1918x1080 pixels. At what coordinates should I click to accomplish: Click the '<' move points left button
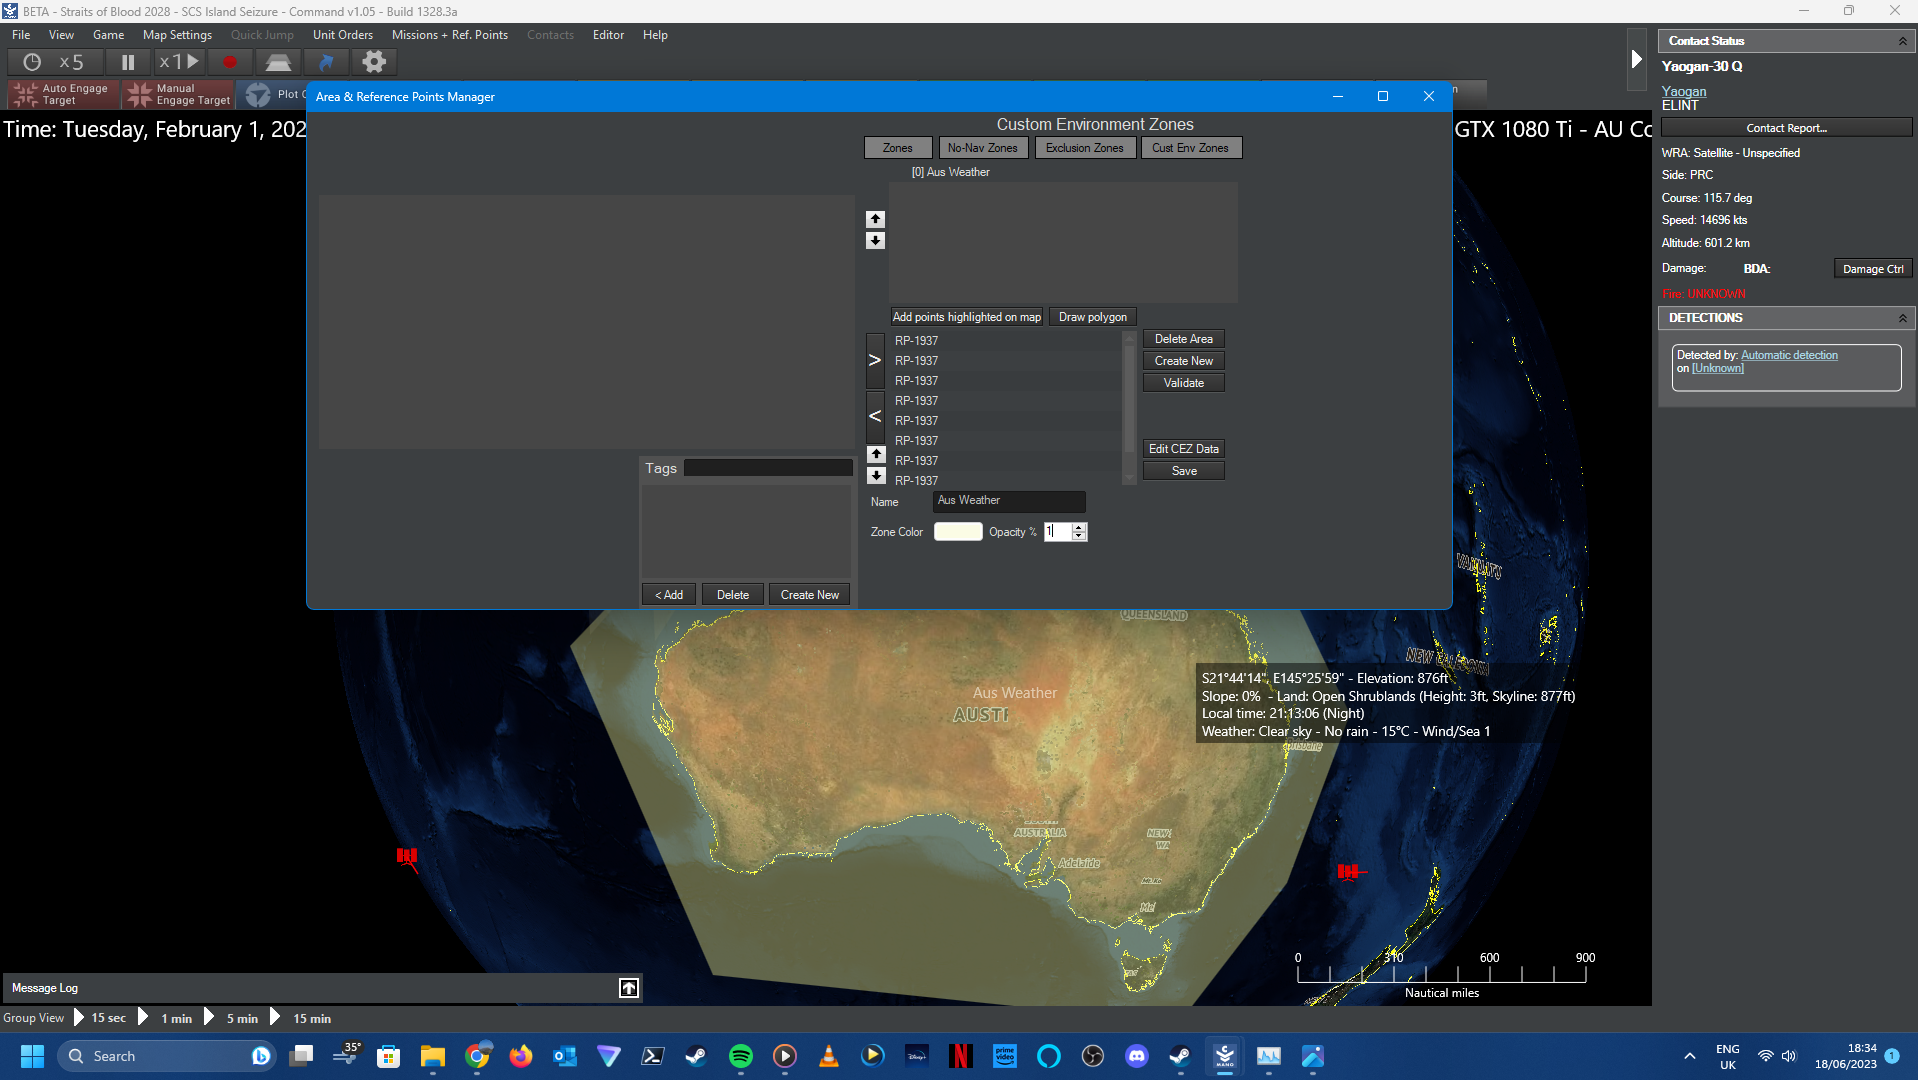point(875,416)
